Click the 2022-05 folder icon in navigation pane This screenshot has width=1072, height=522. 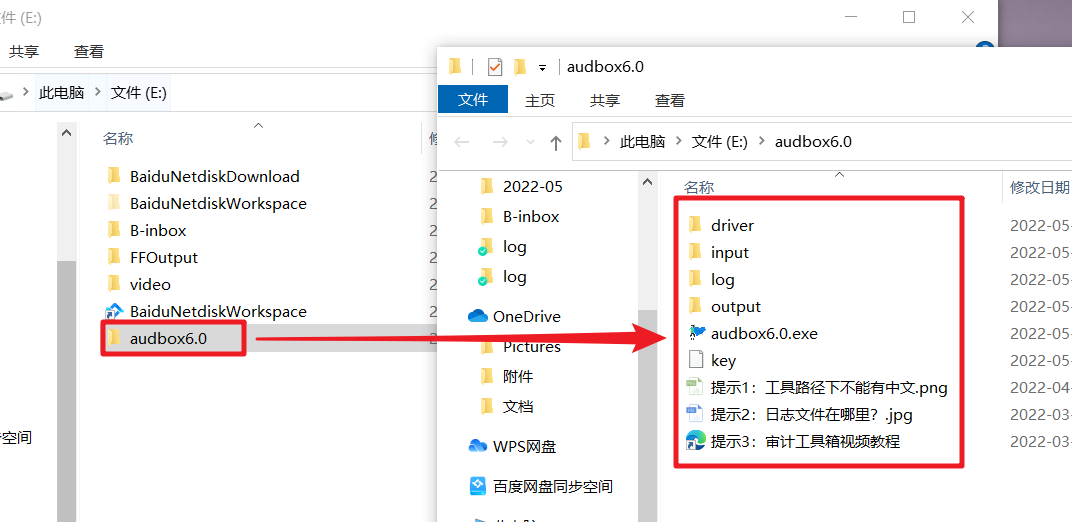point(487,186)
